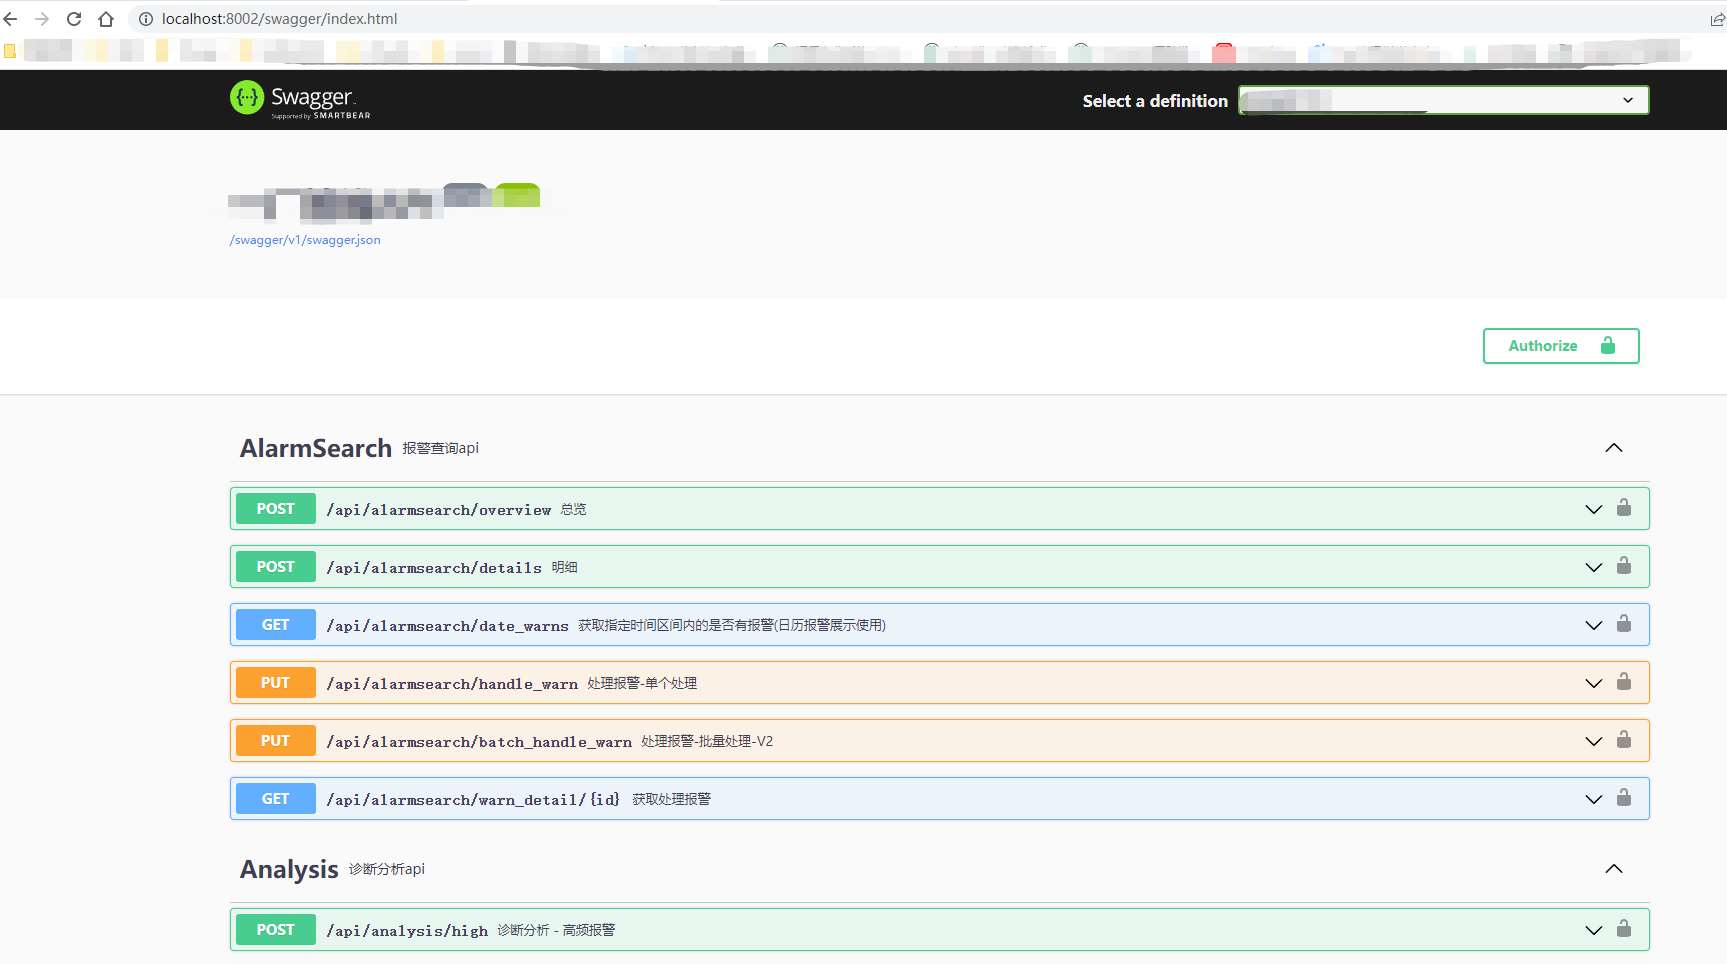Click the lock icon on /api/alarmsearch/overview
Viewport: 1727px width, 964px height.
click(1623, 508)
